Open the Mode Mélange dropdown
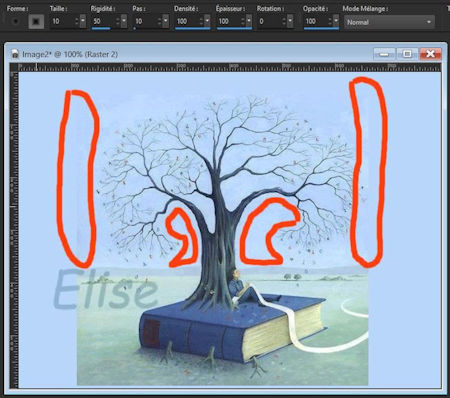The width and height of the screenshot is (450, 398). pyautogui.click(x=389, y=22)
